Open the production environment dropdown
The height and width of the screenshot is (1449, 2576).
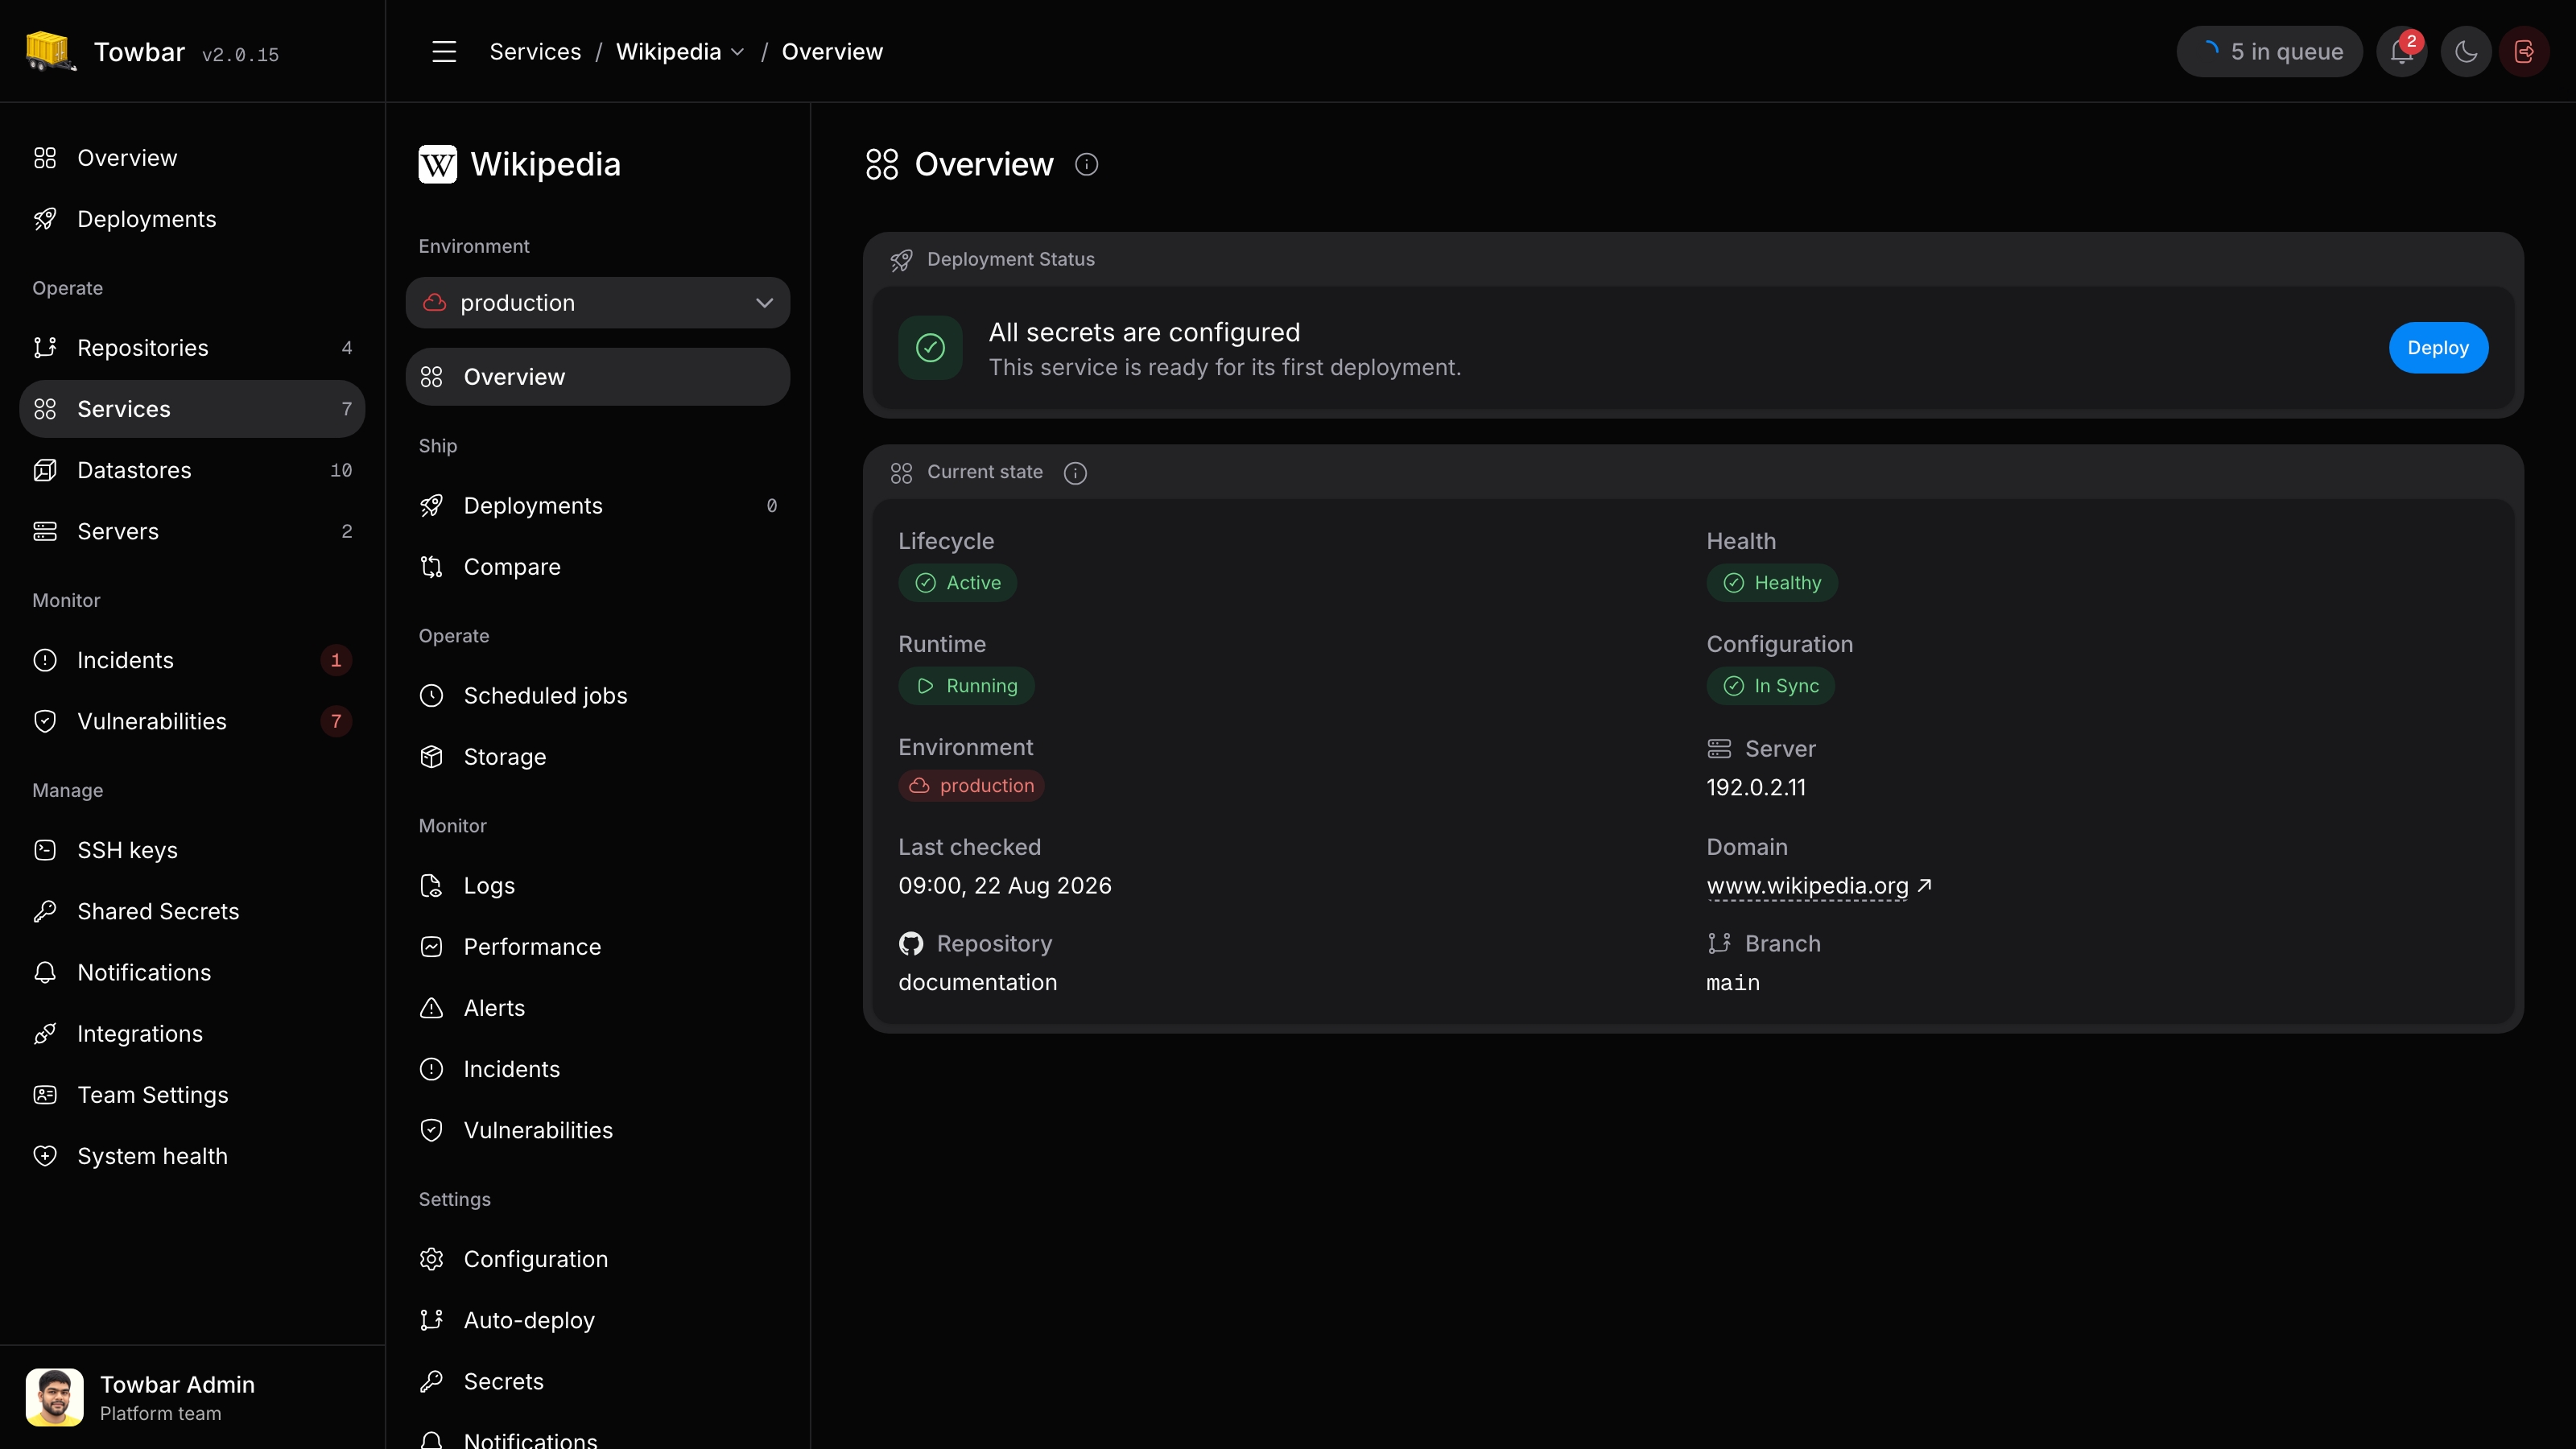click(597, 303)
